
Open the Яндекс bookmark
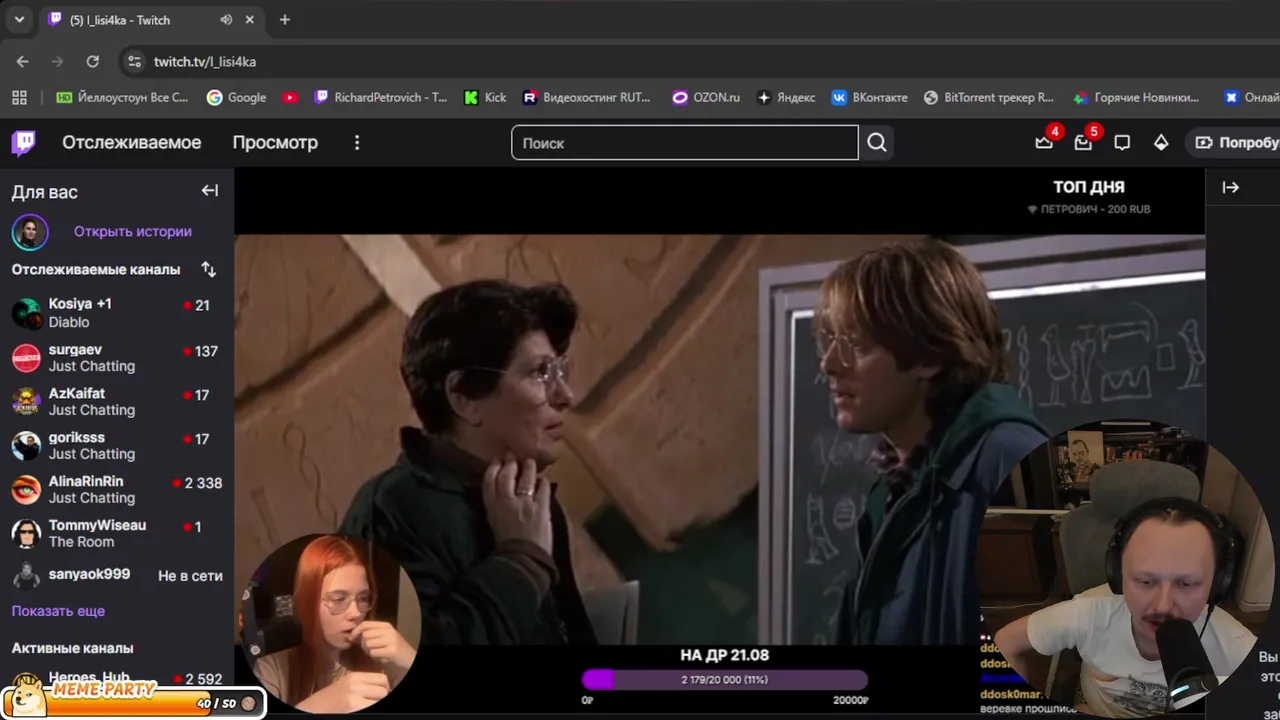pyautogui.click(x=786, y=97)
